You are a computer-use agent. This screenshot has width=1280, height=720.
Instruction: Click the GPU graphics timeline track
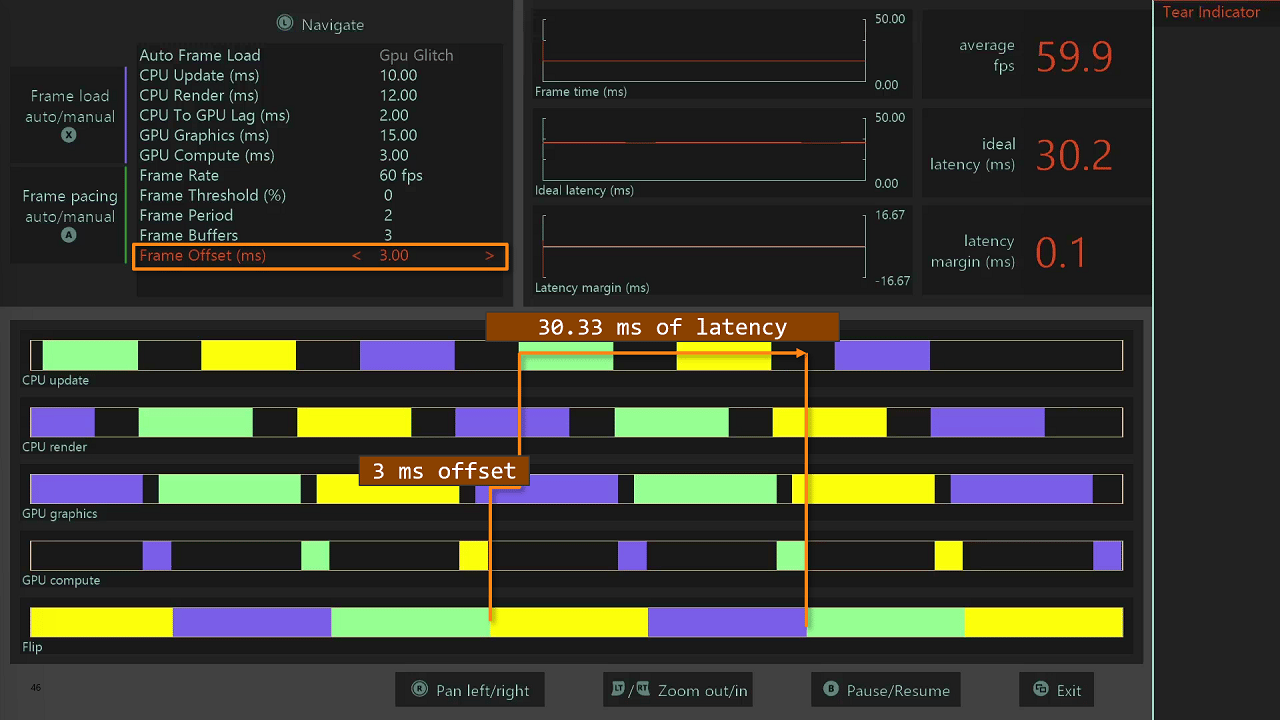[x=576, y=489]
